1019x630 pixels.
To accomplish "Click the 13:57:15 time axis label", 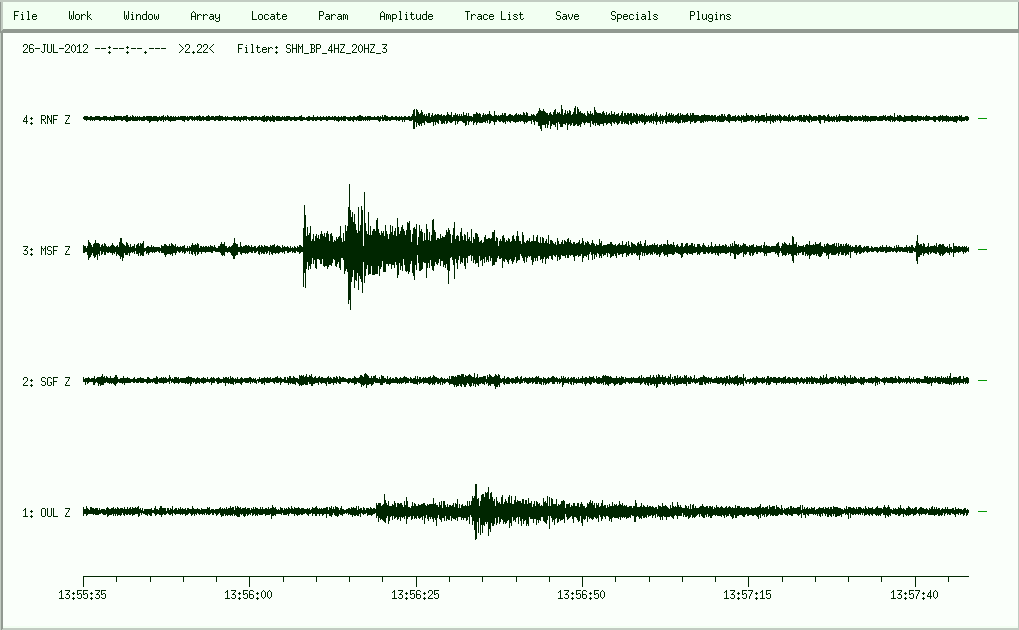I will 749,594.
